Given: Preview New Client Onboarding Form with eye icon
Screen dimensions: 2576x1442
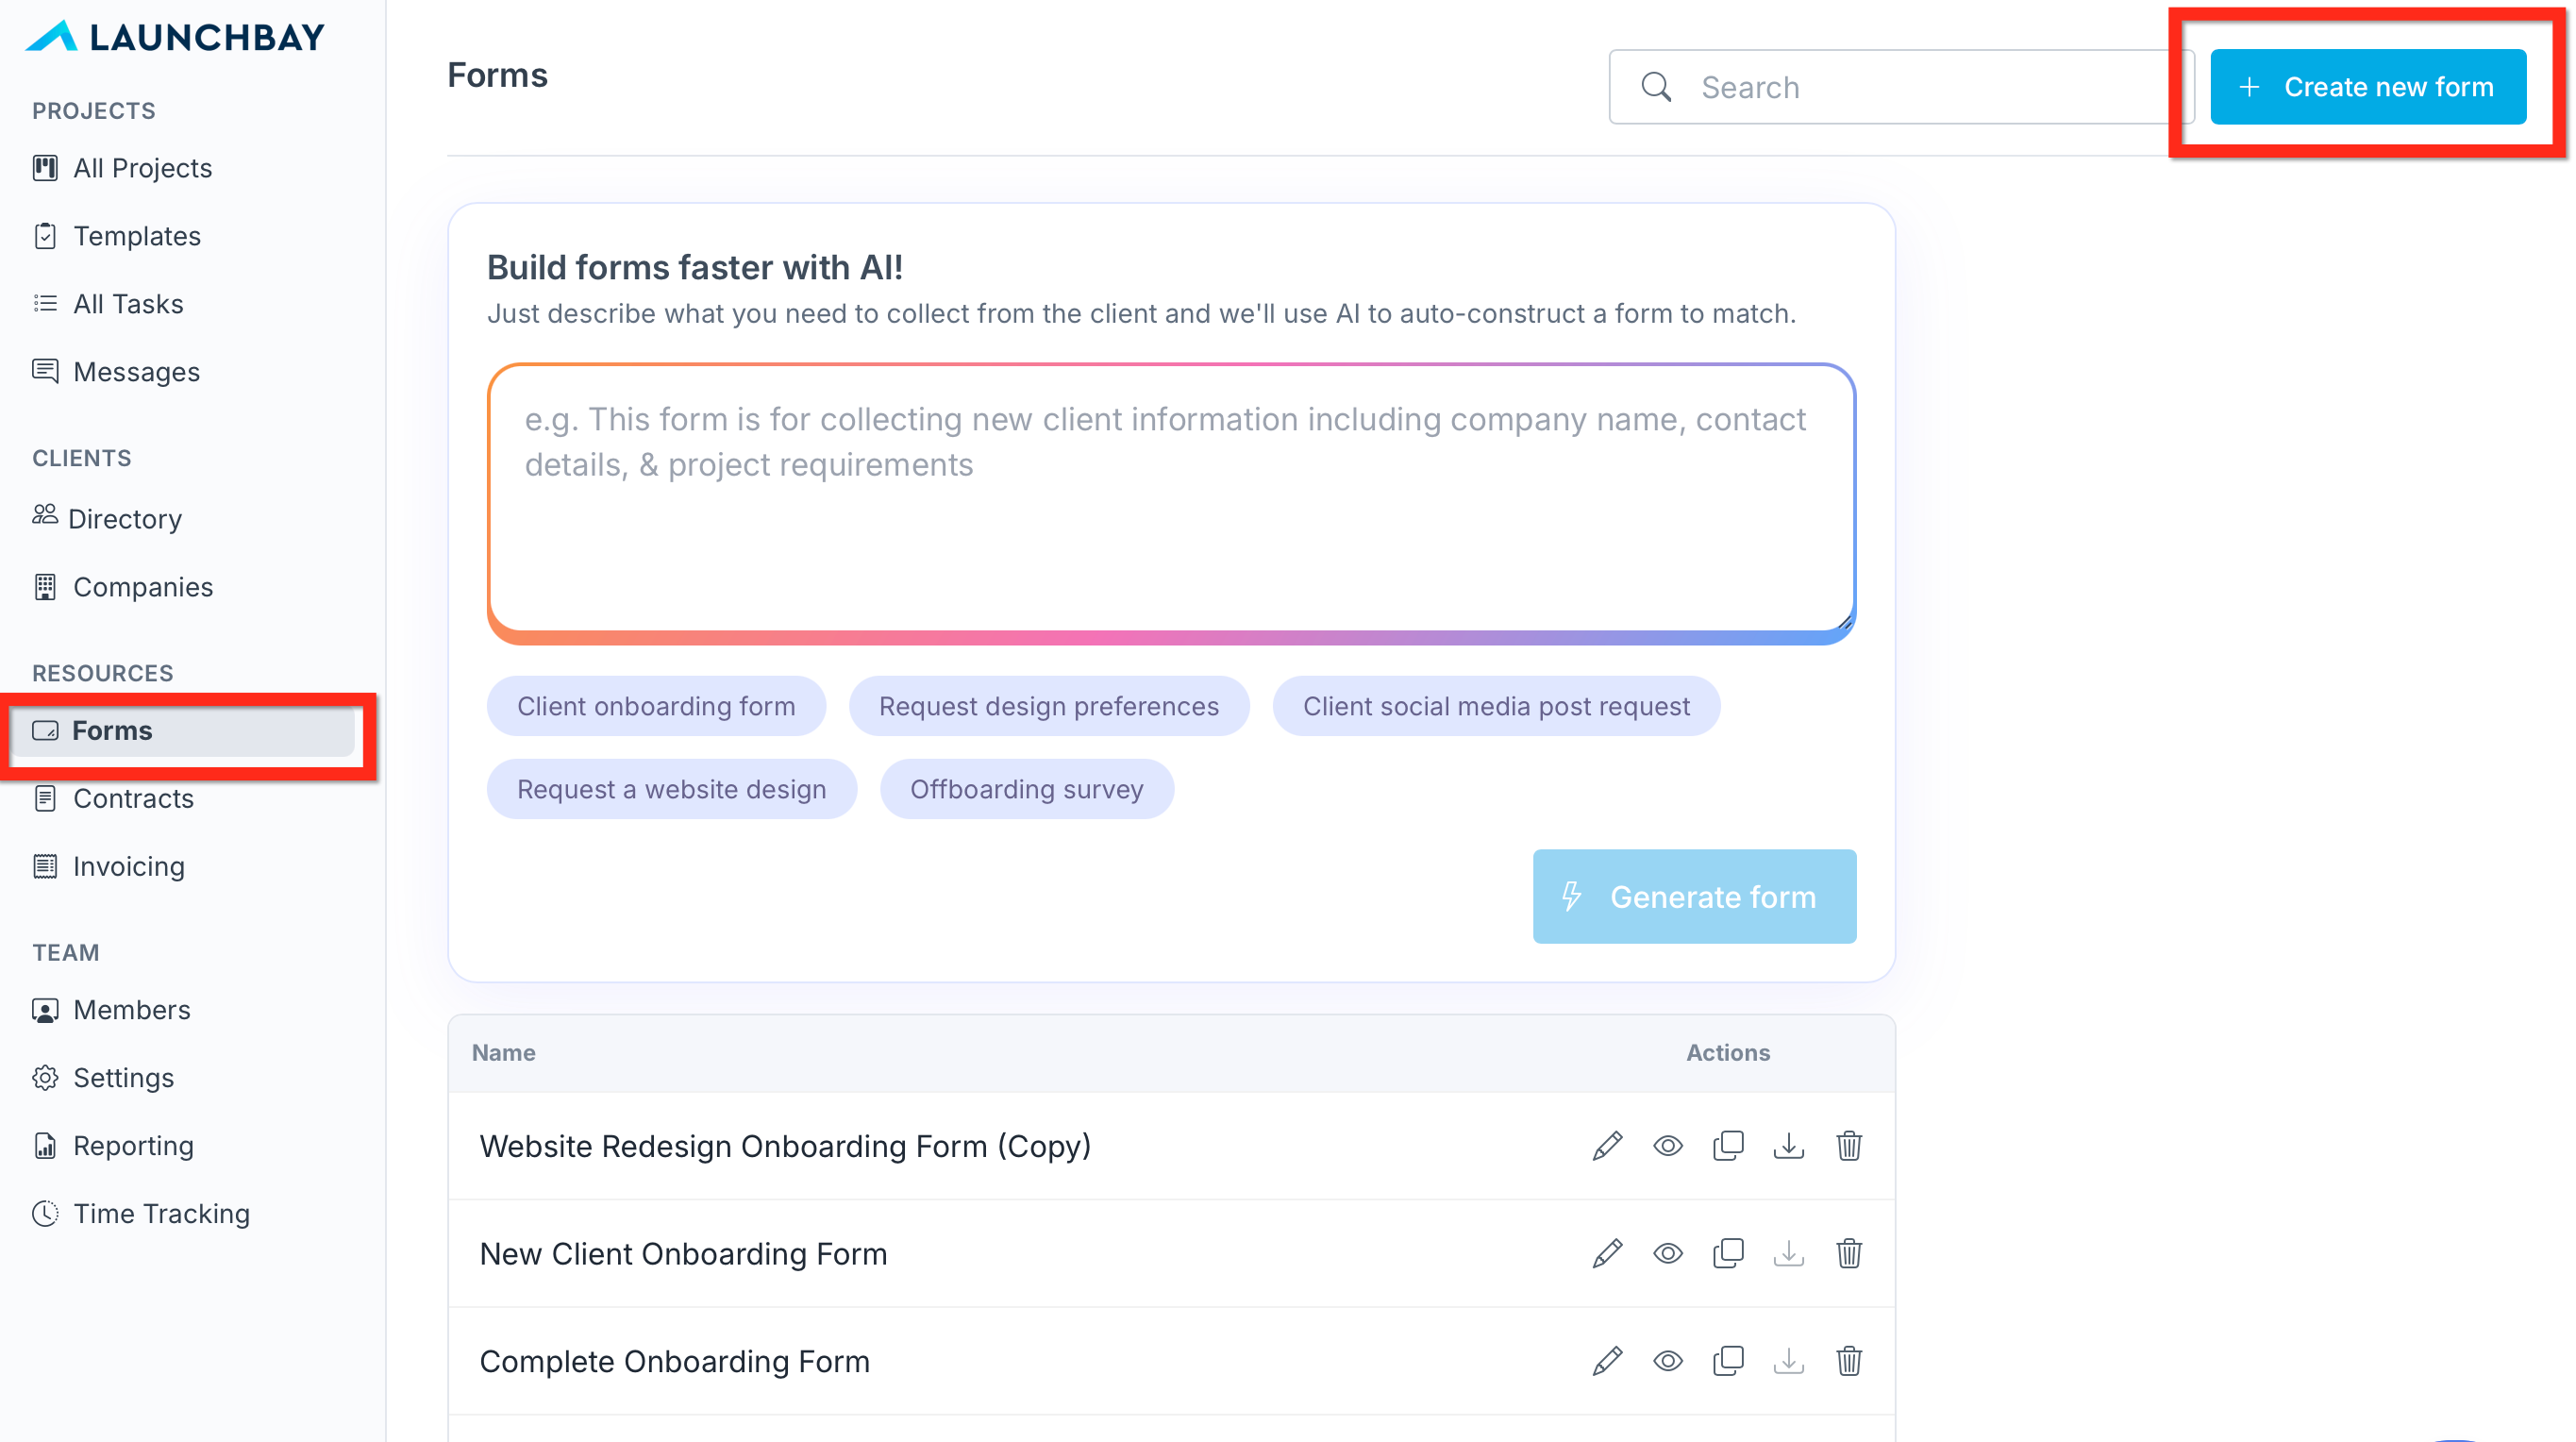Looking at the screenshot, I should tap(1667, 1254).
